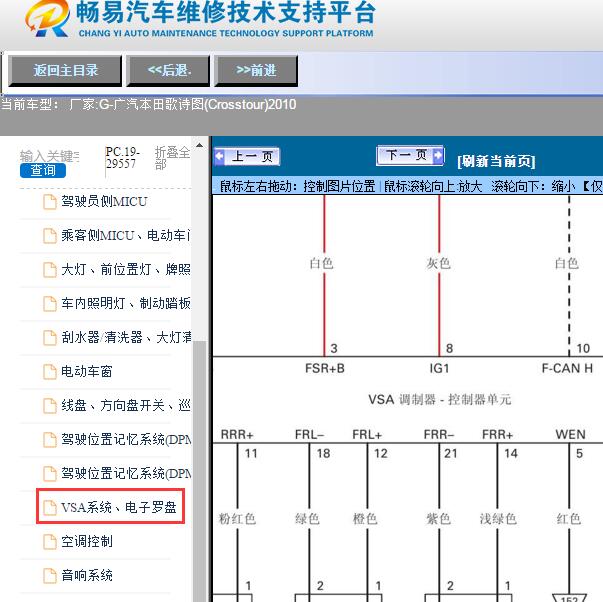
Task: Go to next page with 下一页
Action: click(410, 155)
